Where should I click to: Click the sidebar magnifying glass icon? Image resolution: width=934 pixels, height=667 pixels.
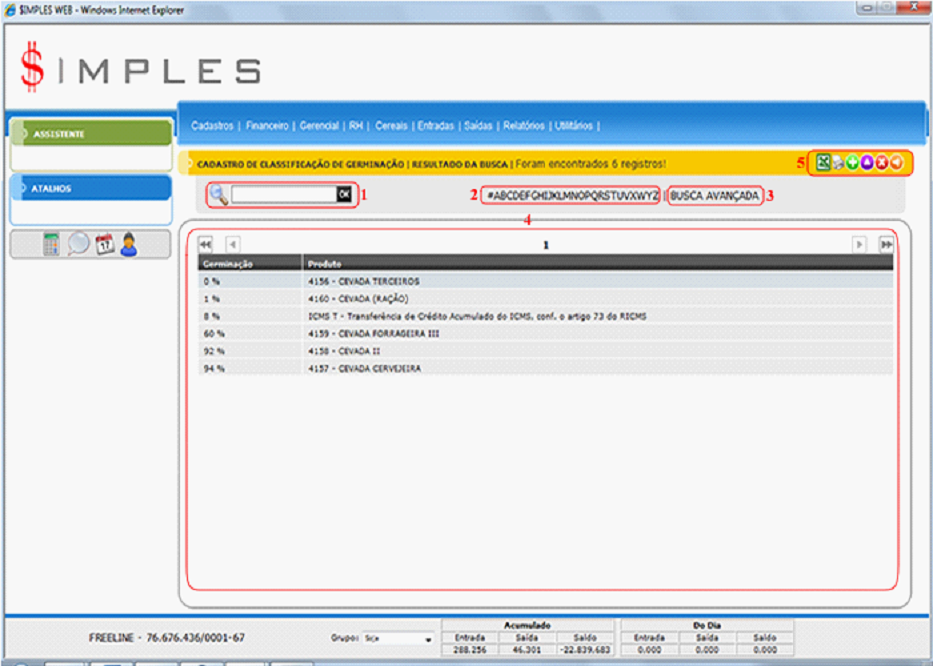tap(79, 245)
